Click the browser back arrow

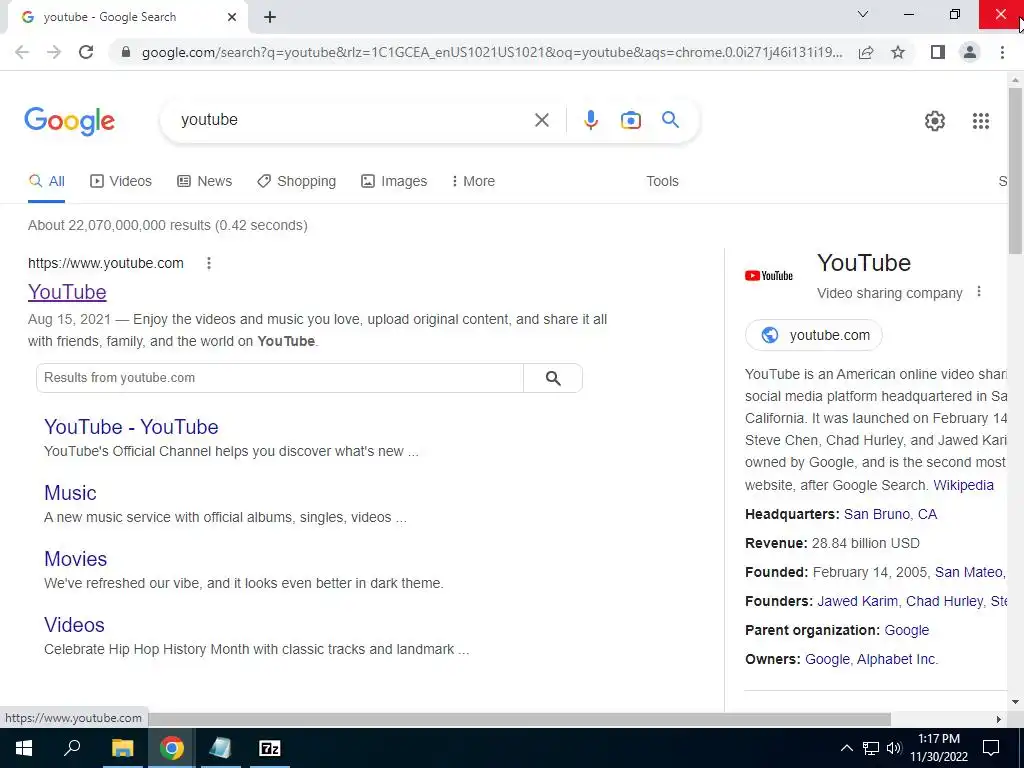[x=22, y=52]
